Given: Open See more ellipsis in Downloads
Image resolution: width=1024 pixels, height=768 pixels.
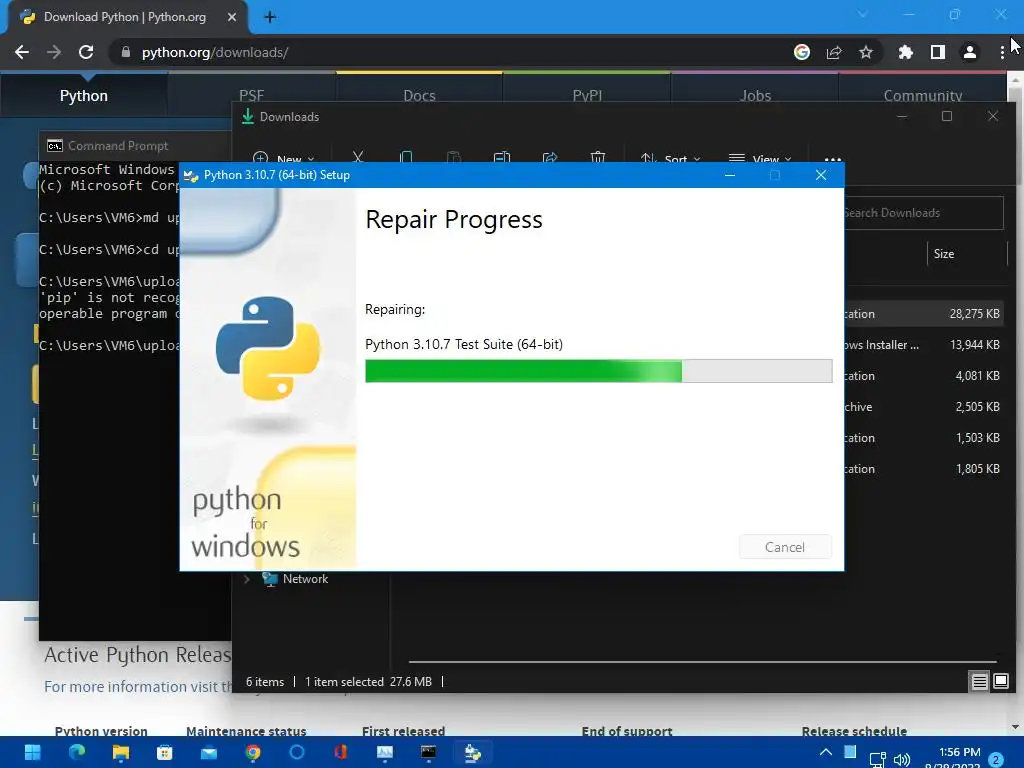Looking at the screenshot, I should click(833, 159).
